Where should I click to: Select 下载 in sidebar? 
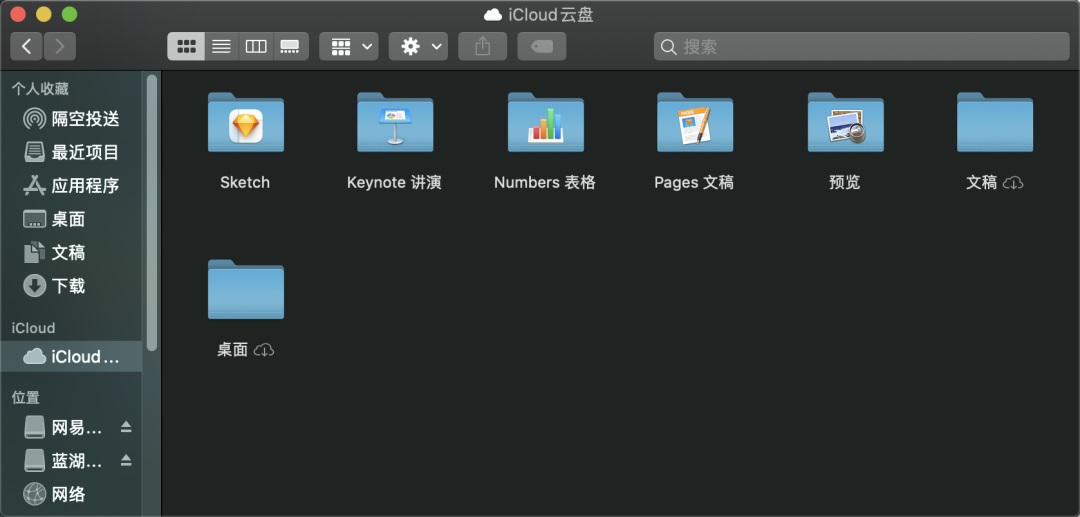click(72, 286)
